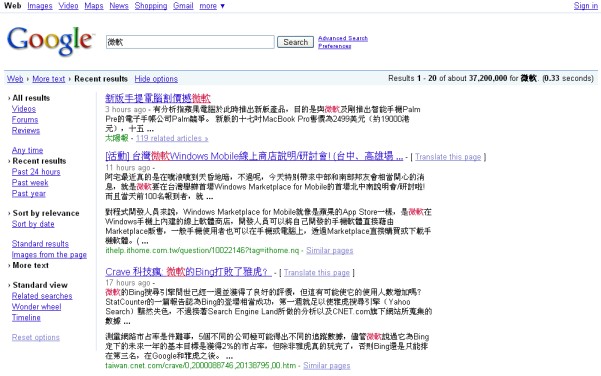Click the '17 hours ago' timestamp
The image size is (601, 376).
tap(128, 283)
